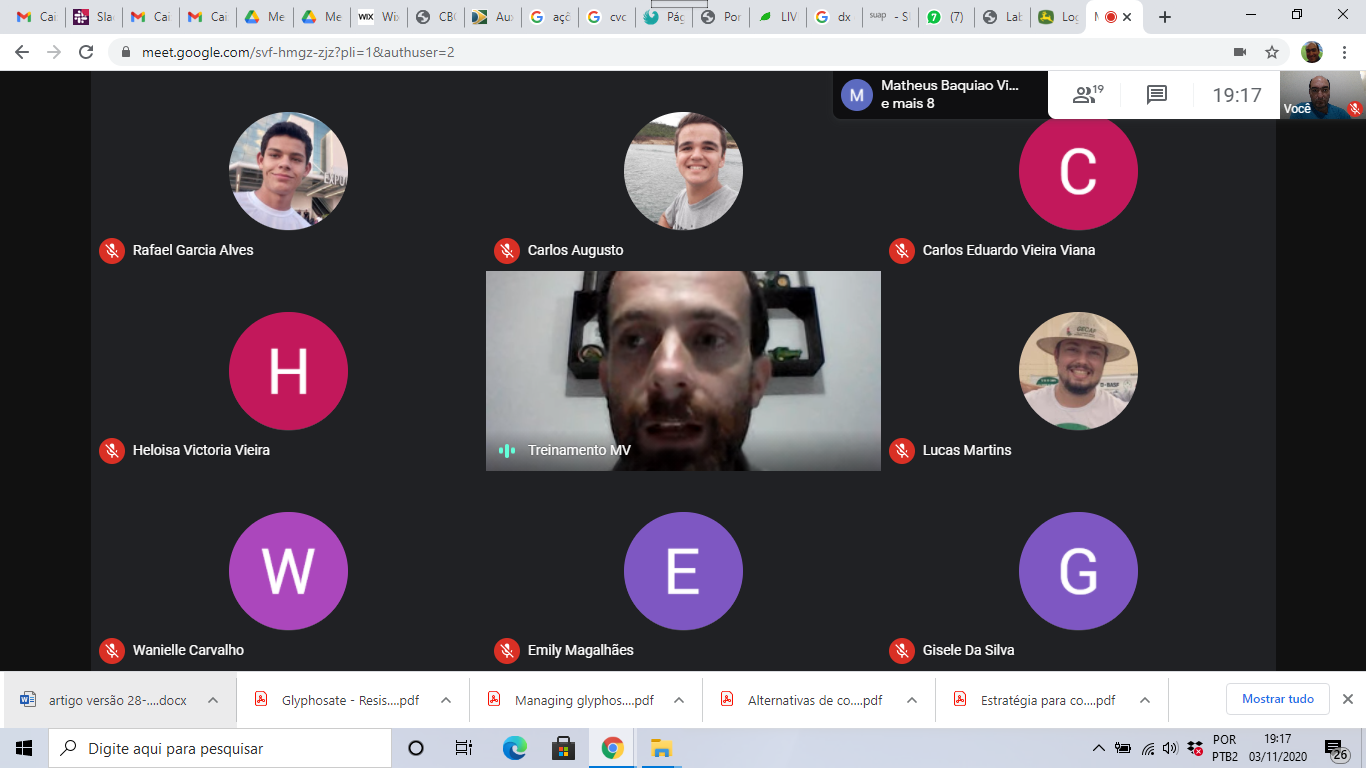Expand options for artigo versão 28 docx download

pyautogui.click(x=213, y=700)
